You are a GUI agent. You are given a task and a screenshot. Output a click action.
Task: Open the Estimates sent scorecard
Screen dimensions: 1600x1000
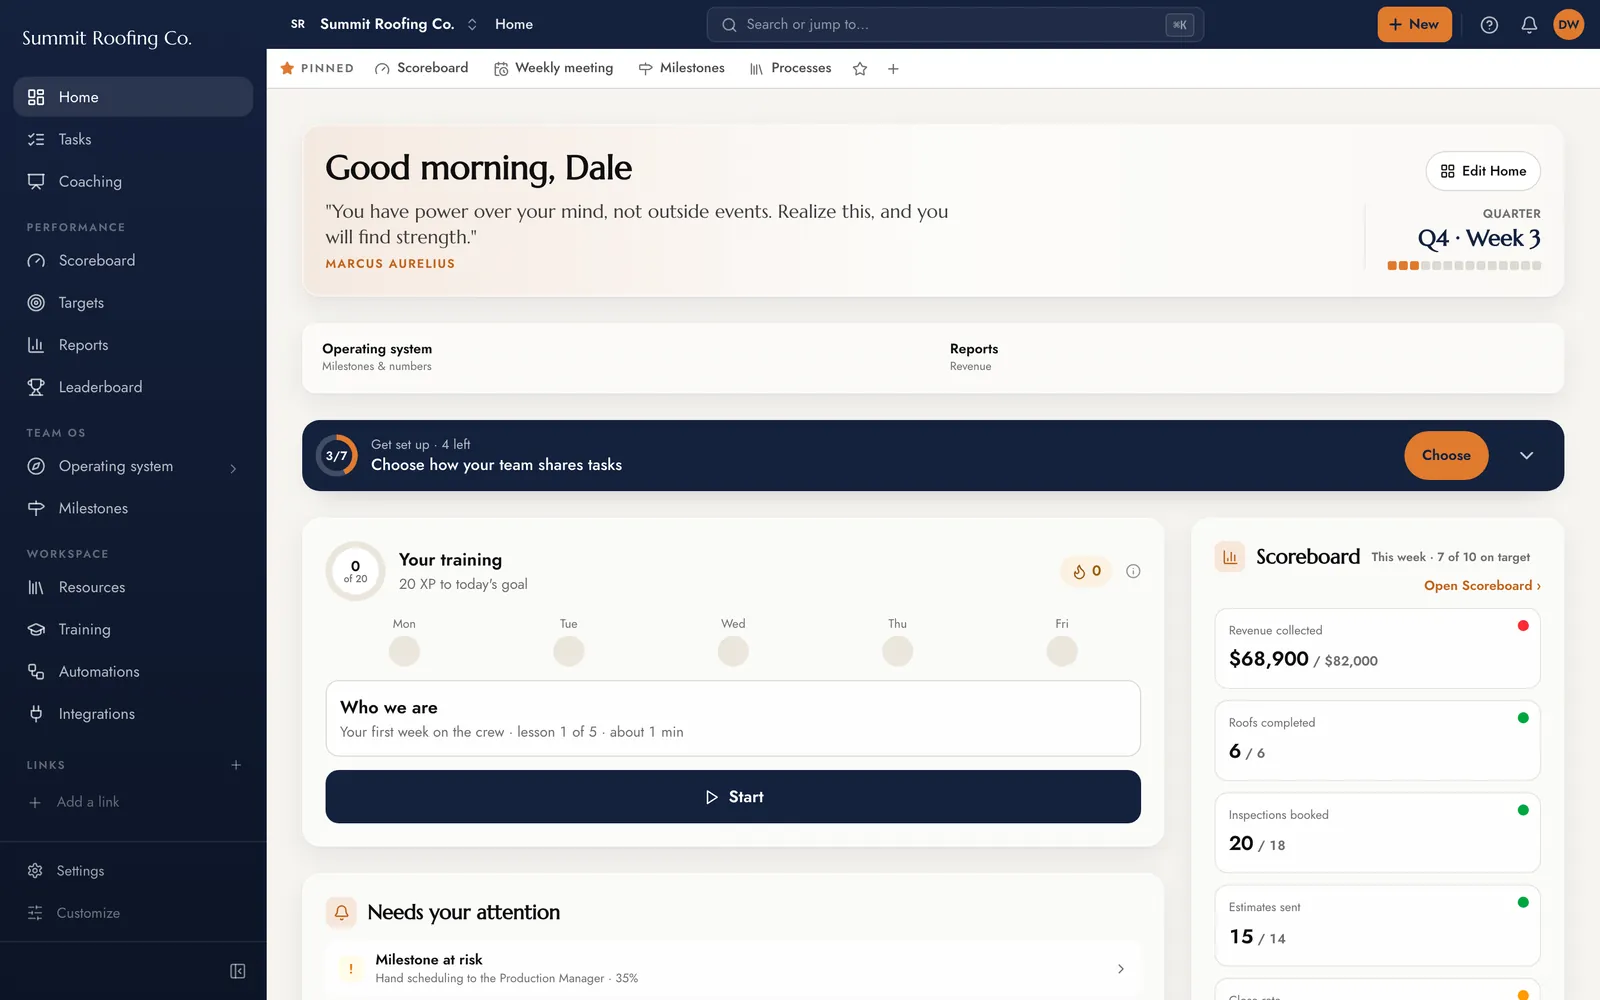pos(1377,925)
